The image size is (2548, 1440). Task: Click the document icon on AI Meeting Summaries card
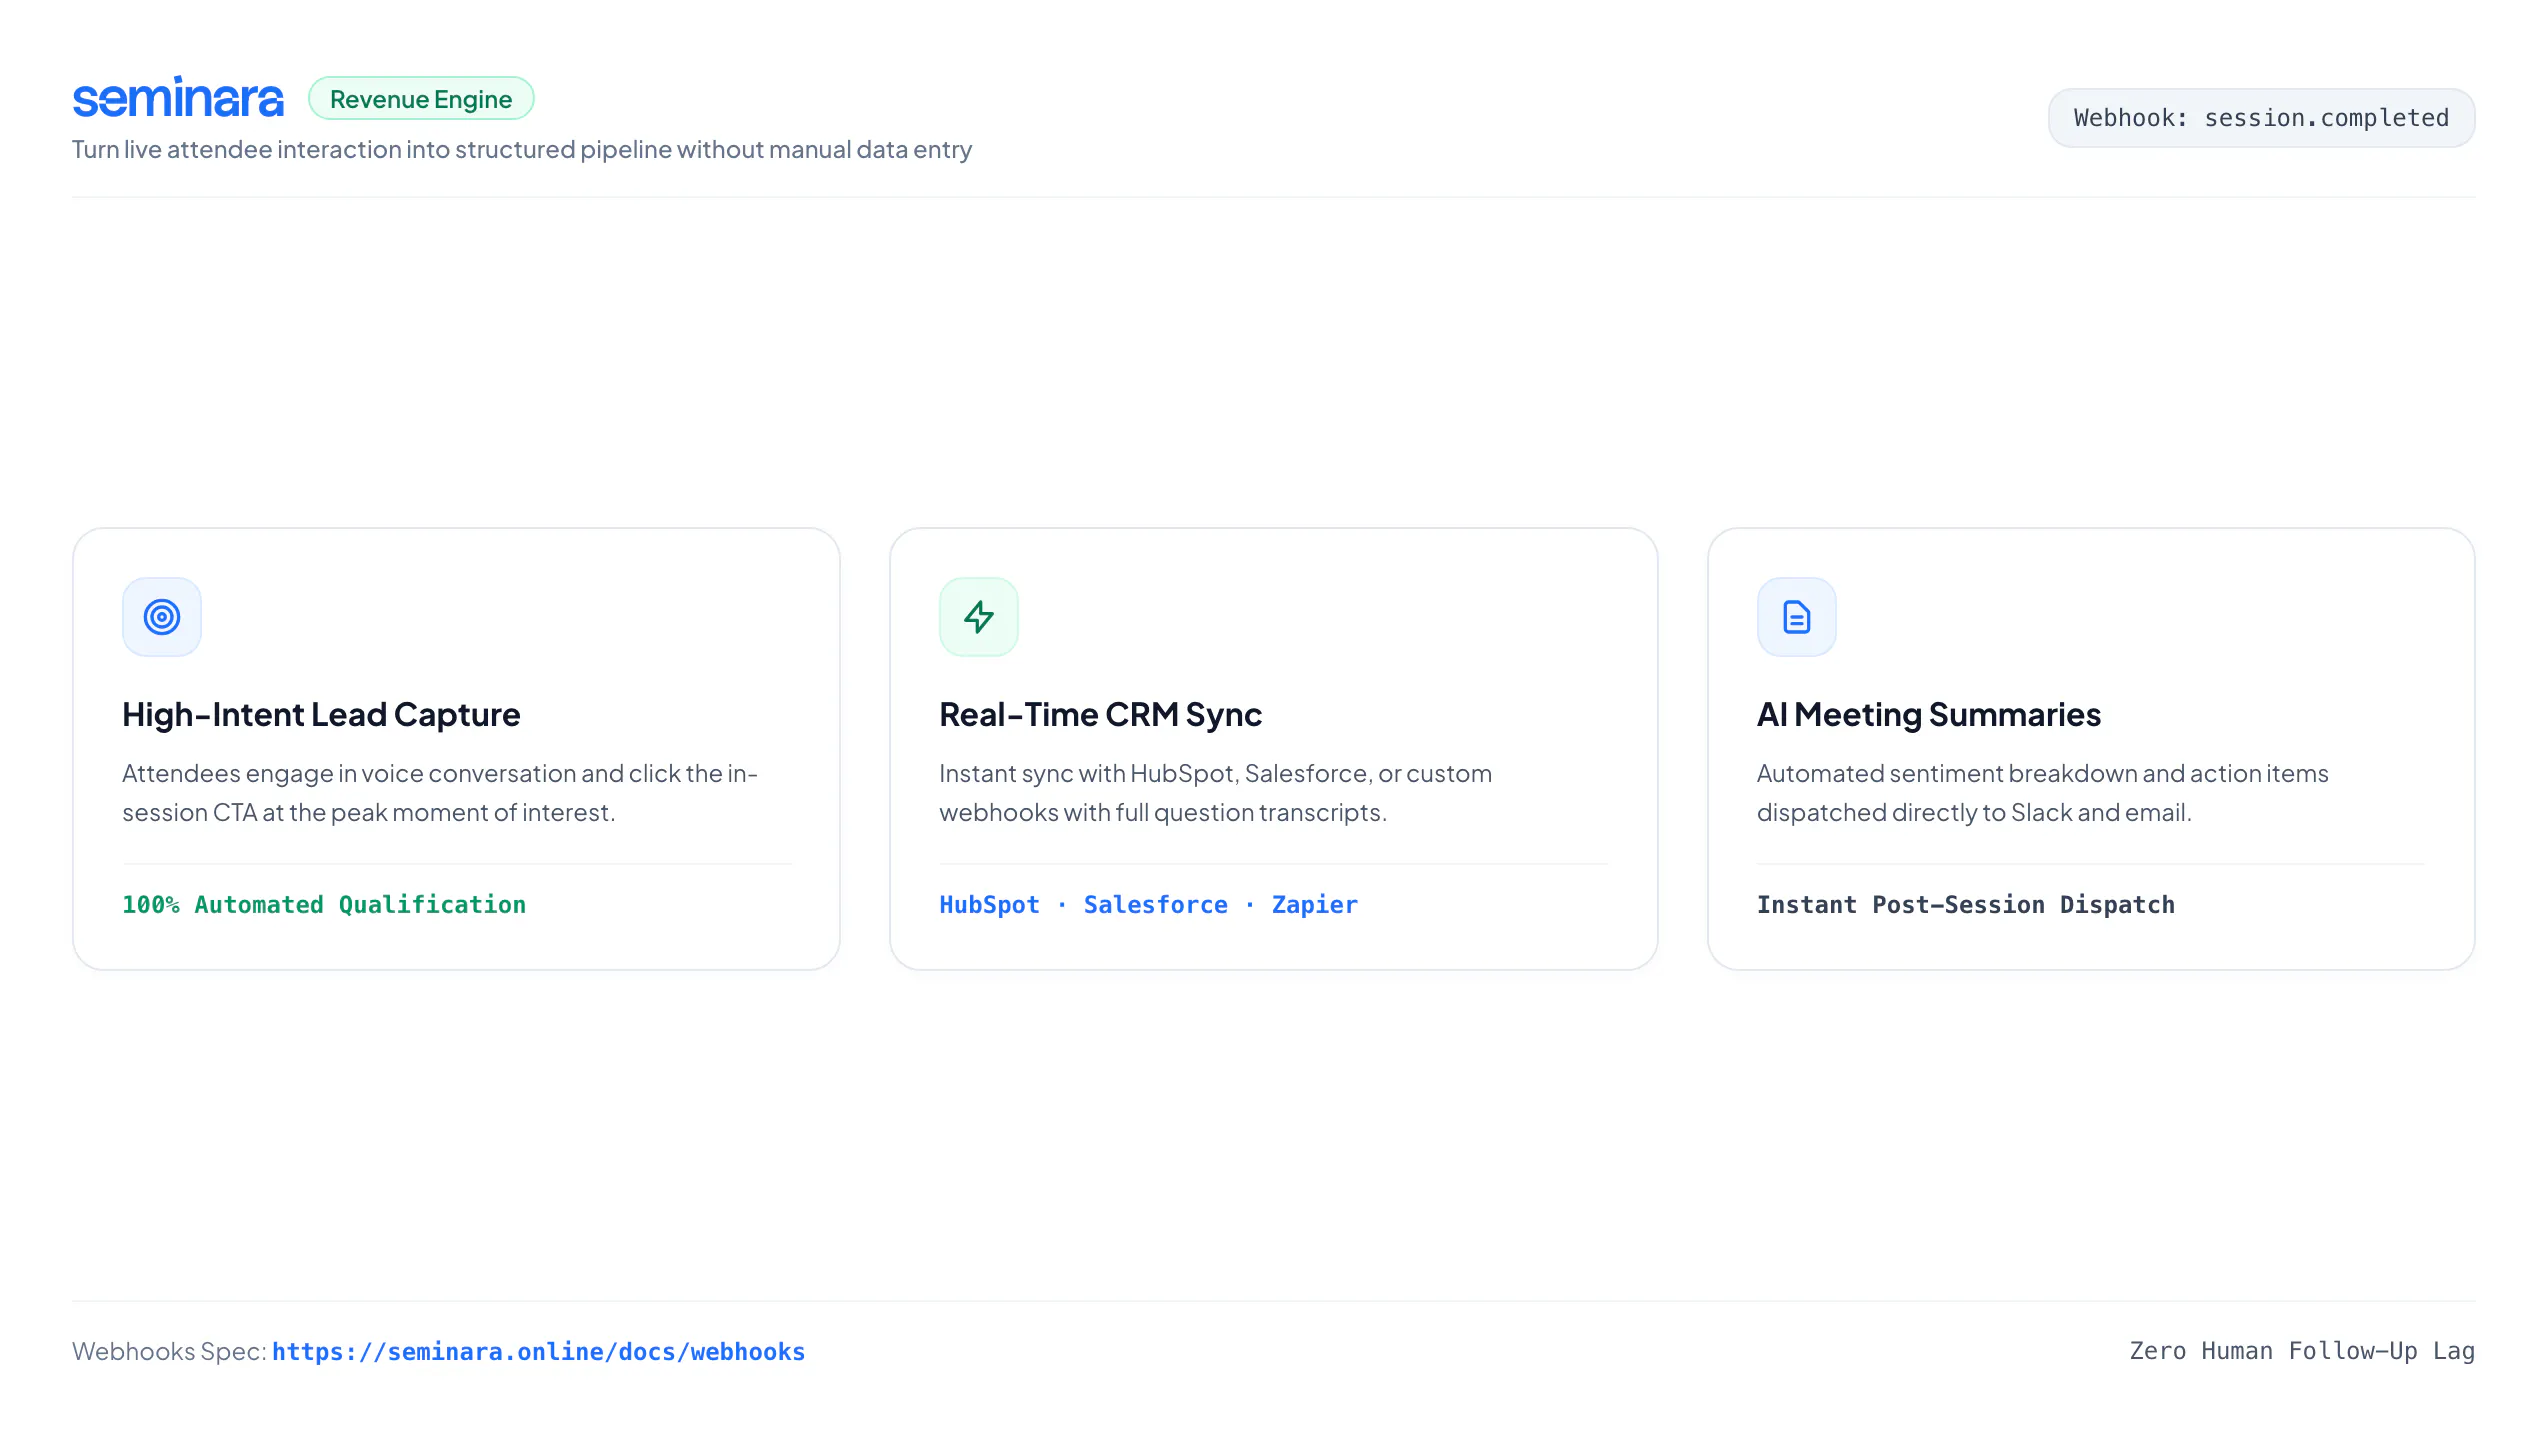[x=1797, y=617]
